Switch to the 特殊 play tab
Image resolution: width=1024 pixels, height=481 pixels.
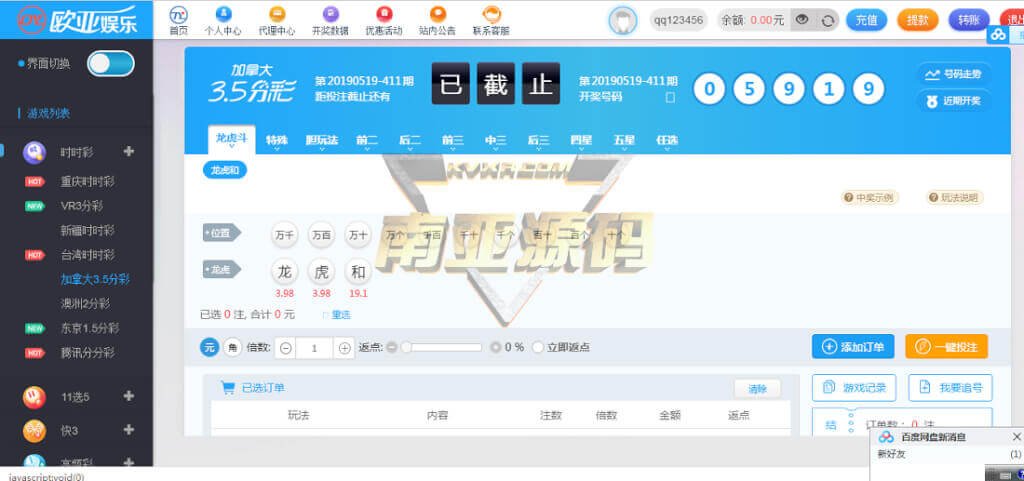point(277,141)
